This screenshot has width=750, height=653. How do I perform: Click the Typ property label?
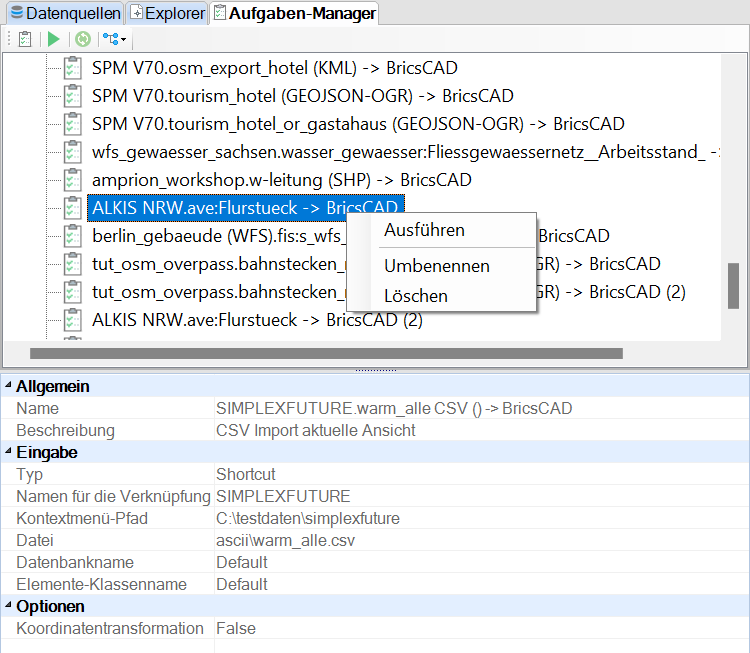coord(29,474)
